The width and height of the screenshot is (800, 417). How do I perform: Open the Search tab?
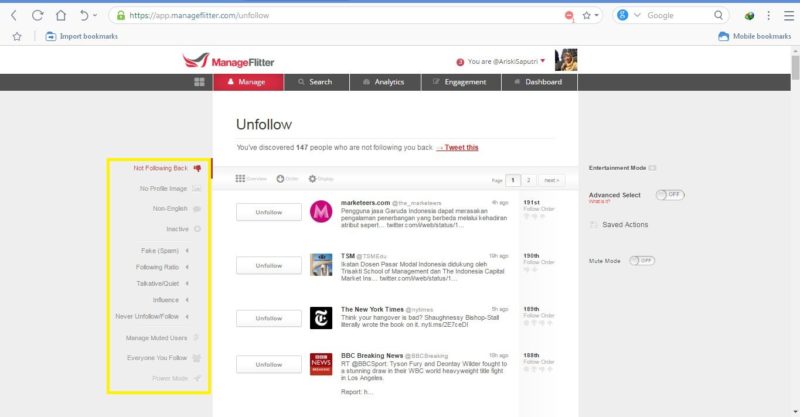(x=316, y=82)
